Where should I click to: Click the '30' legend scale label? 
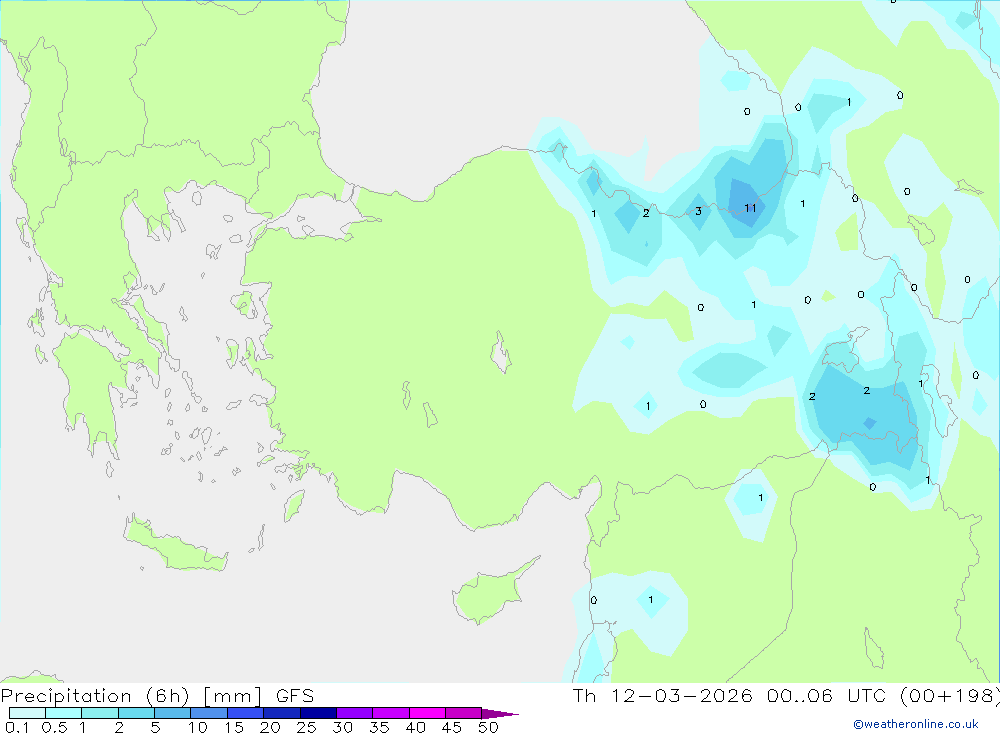[x=342, y=727]
